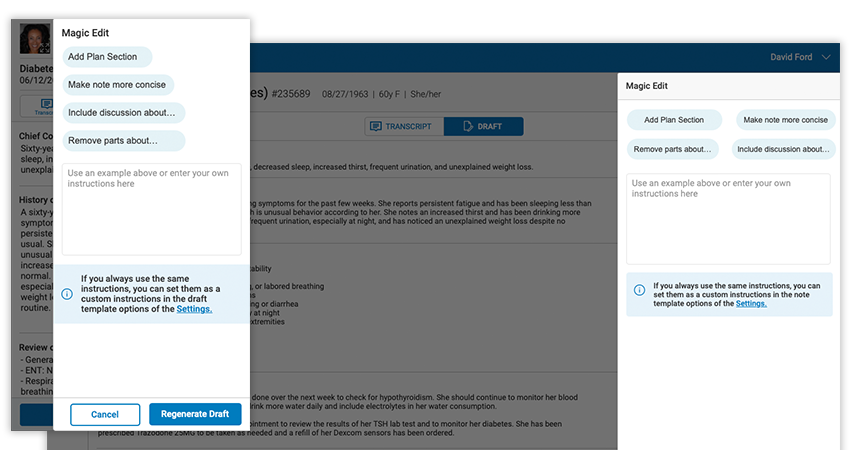
Task: Click the Regenerate Draft button
Action: [195, 414]
